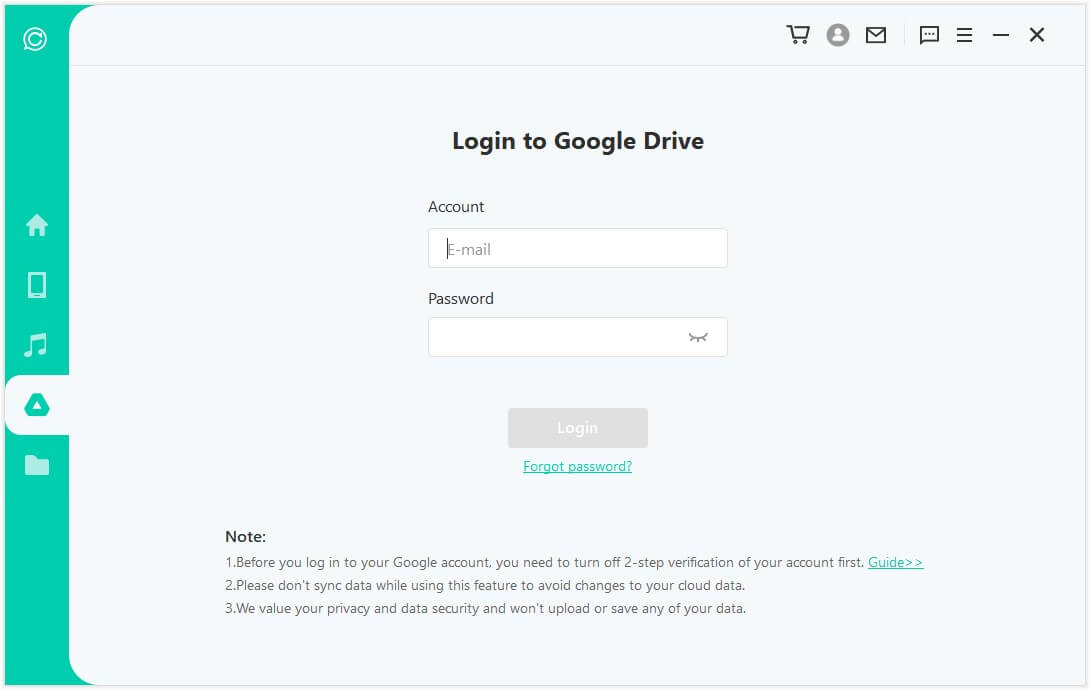This screenshot has width=1090, height=690.
Task: Click the app logo in the sidebar
Action: [x=35, y=39]
